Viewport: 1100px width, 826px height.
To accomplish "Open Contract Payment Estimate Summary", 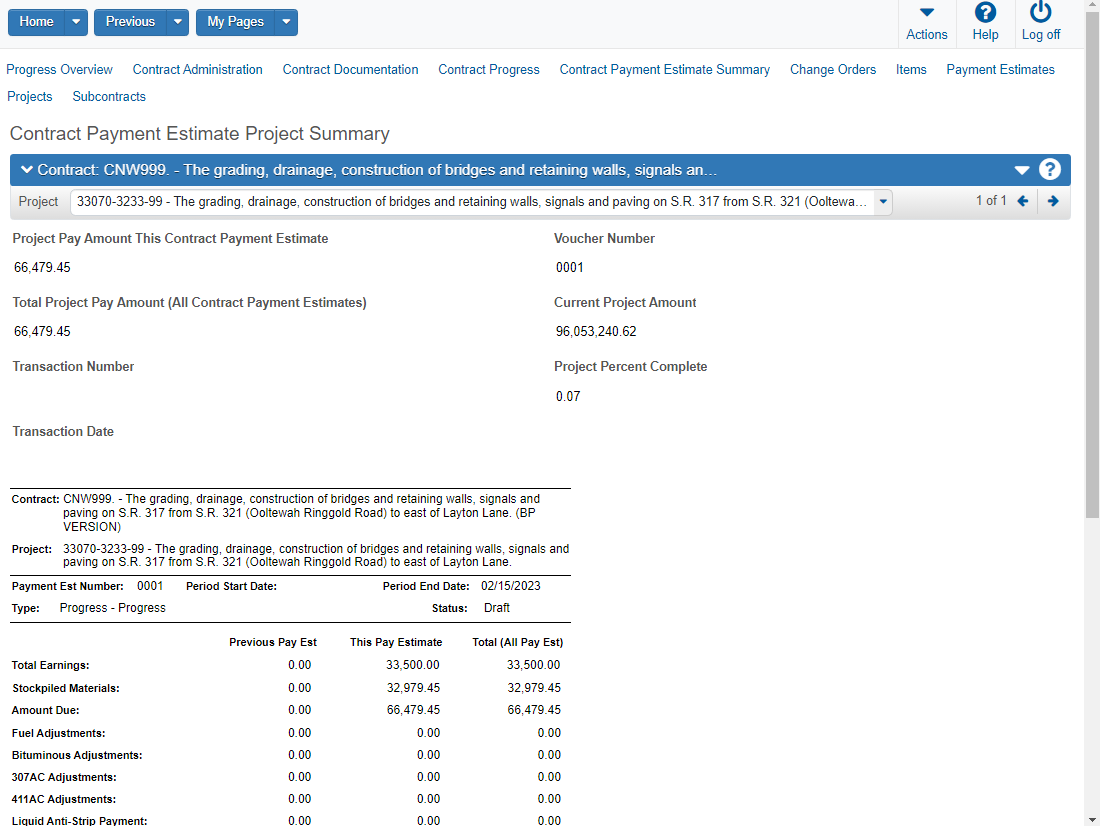I will [x=665, y=69].
